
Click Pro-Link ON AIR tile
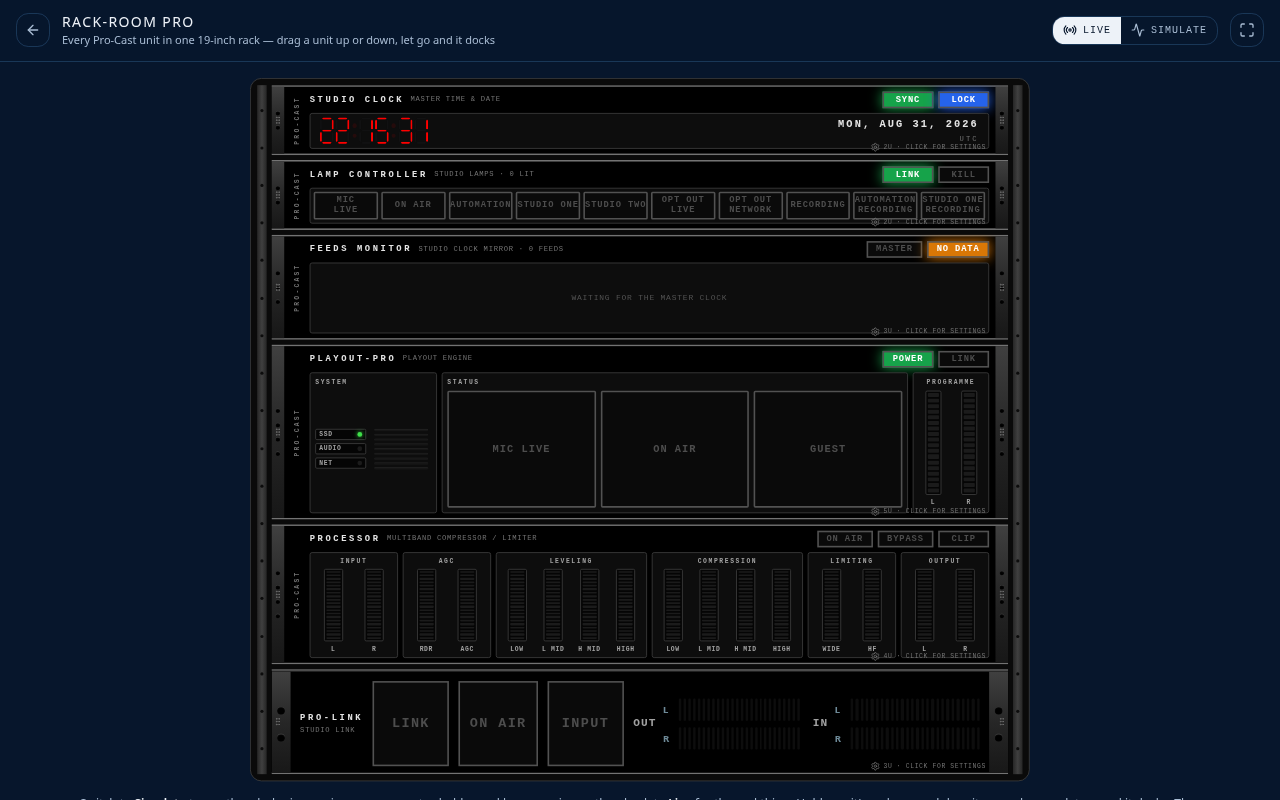pos(498,723)
